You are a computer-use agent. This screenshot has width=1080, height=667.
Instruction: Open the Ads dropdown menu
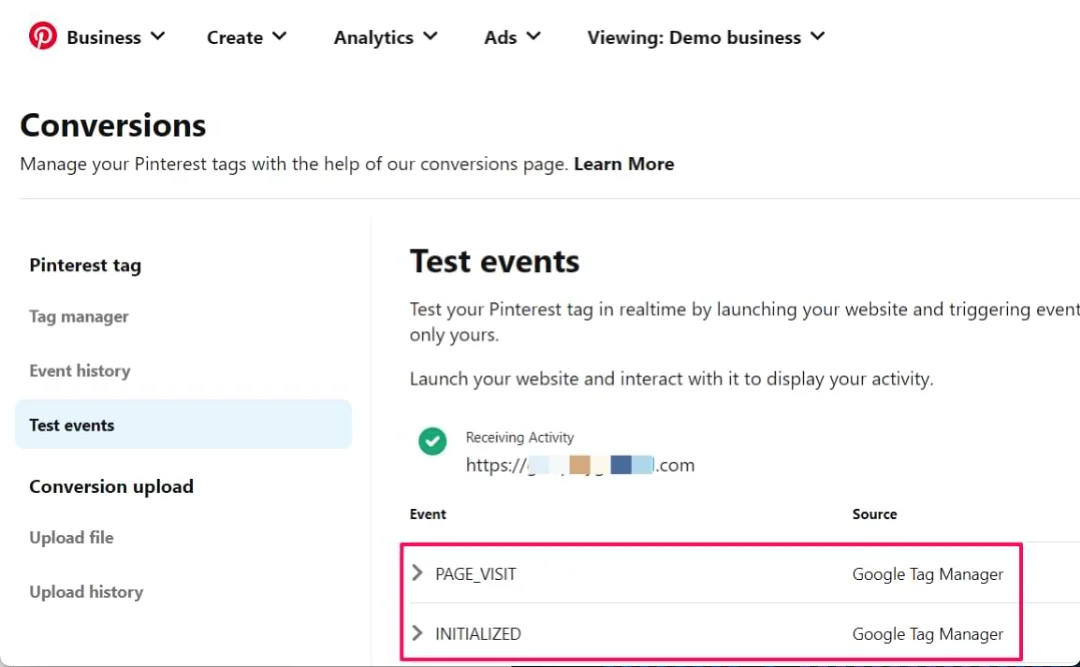(x=512, y=37)
